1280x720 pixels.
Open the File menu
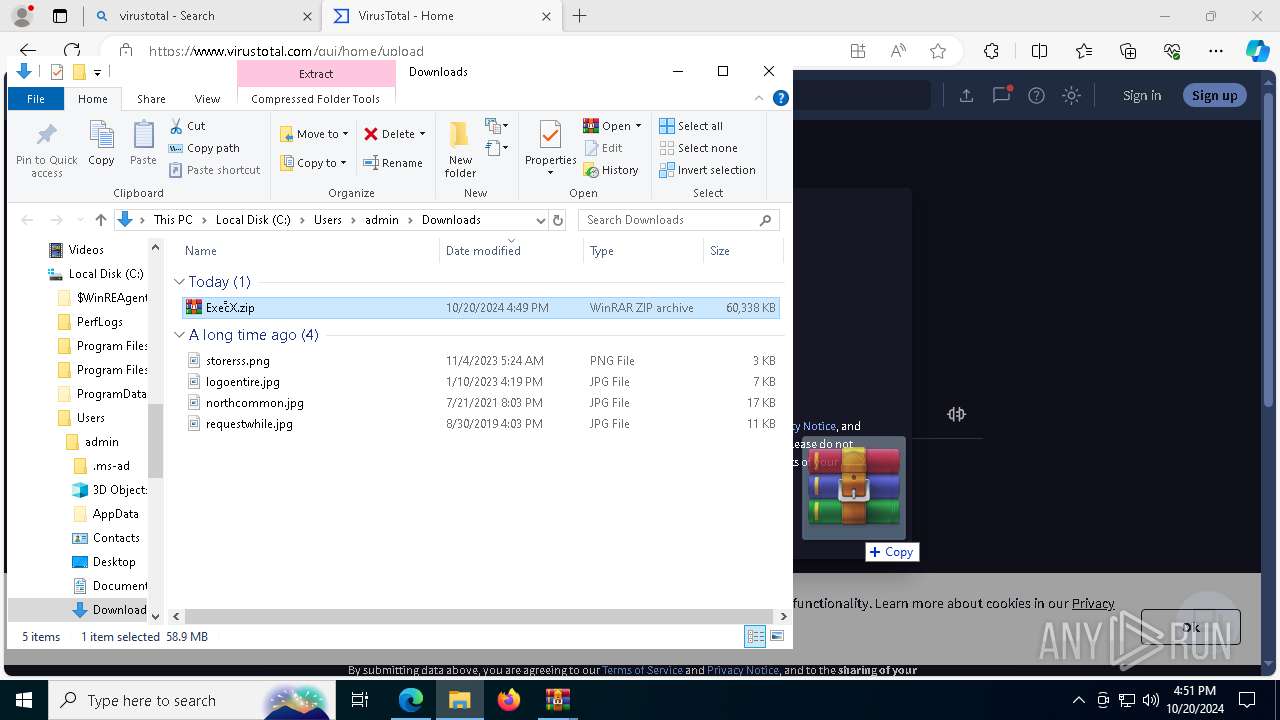click(x=36, y=99)
